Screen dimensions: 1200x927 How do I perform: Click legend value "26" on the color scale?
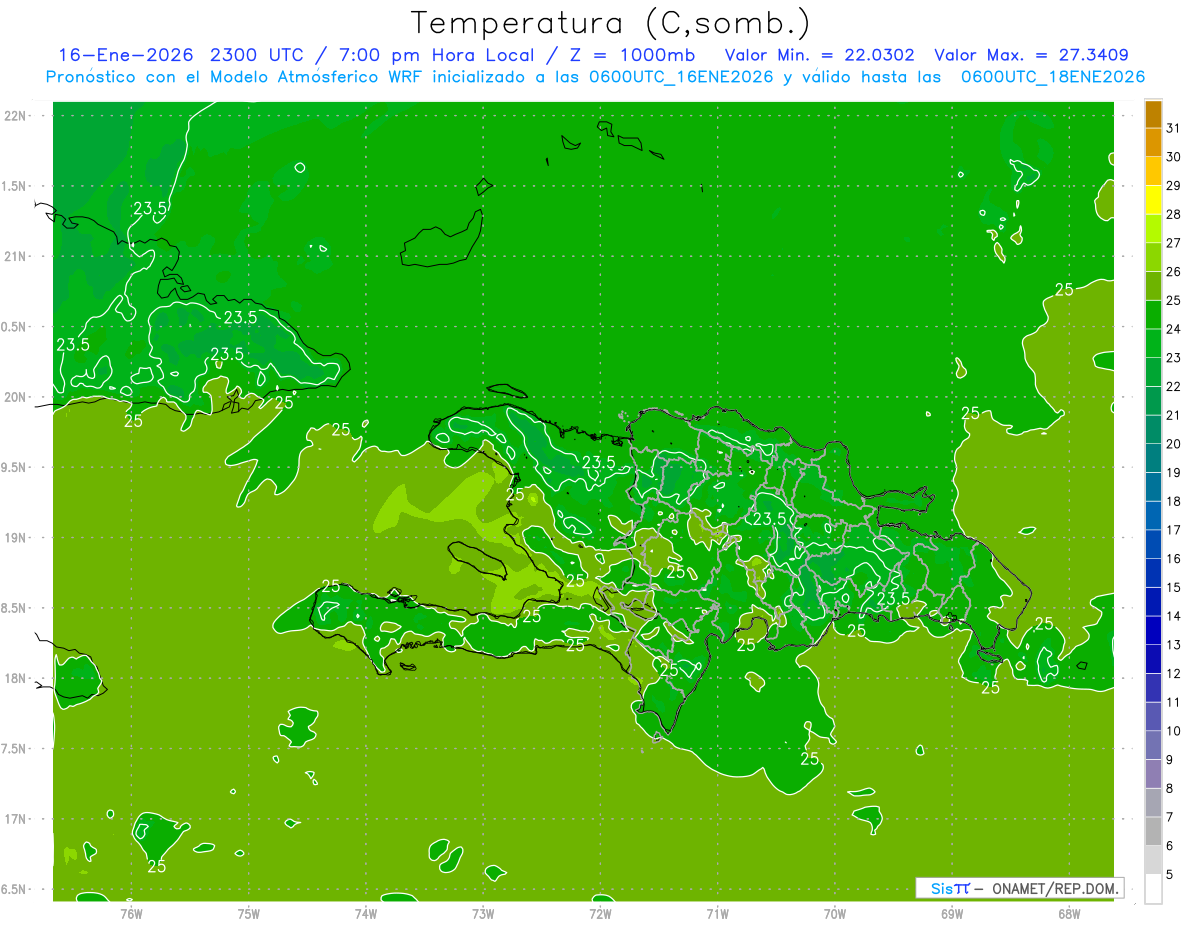click(1174, 272)
